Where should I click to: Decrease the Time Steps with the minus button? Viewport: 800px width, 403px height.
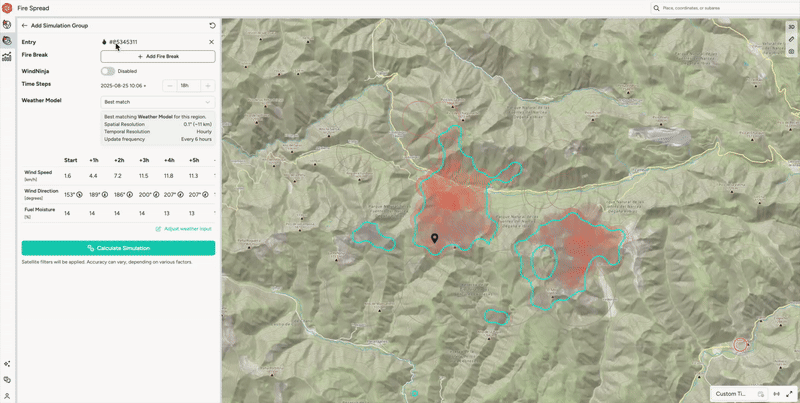click(170, 86)
